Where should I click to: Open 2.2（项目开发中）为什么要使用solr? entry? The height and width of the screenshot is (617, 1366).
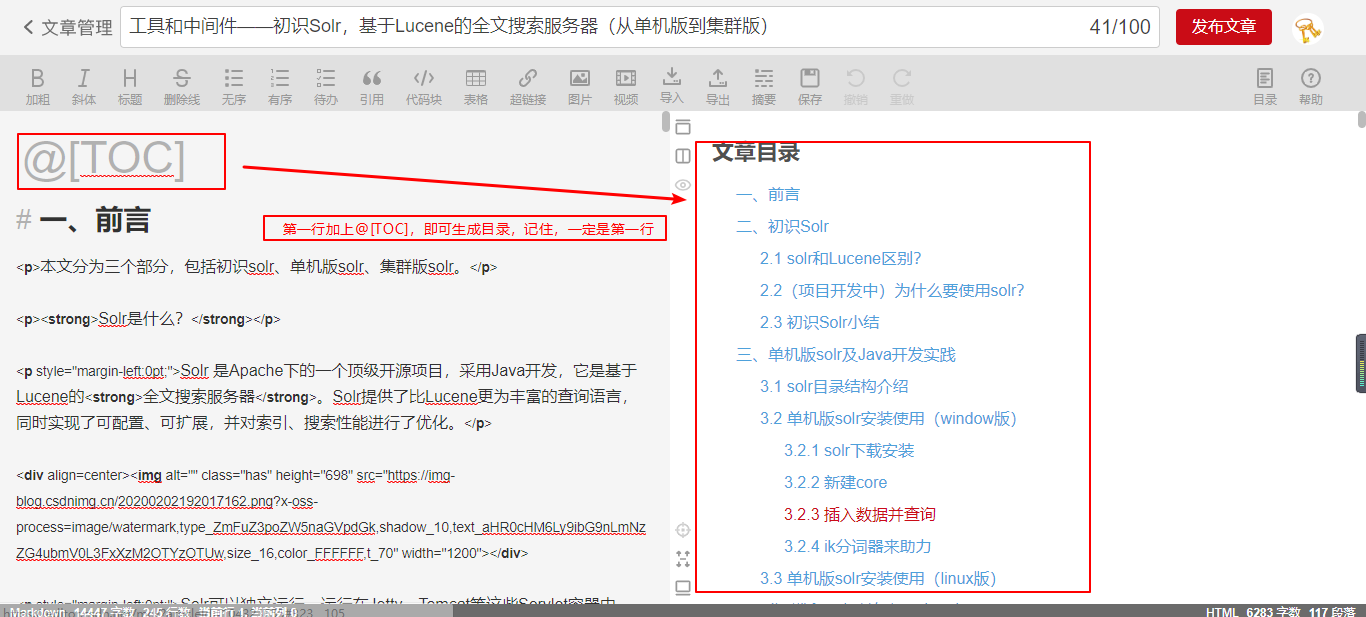[892, 291]
